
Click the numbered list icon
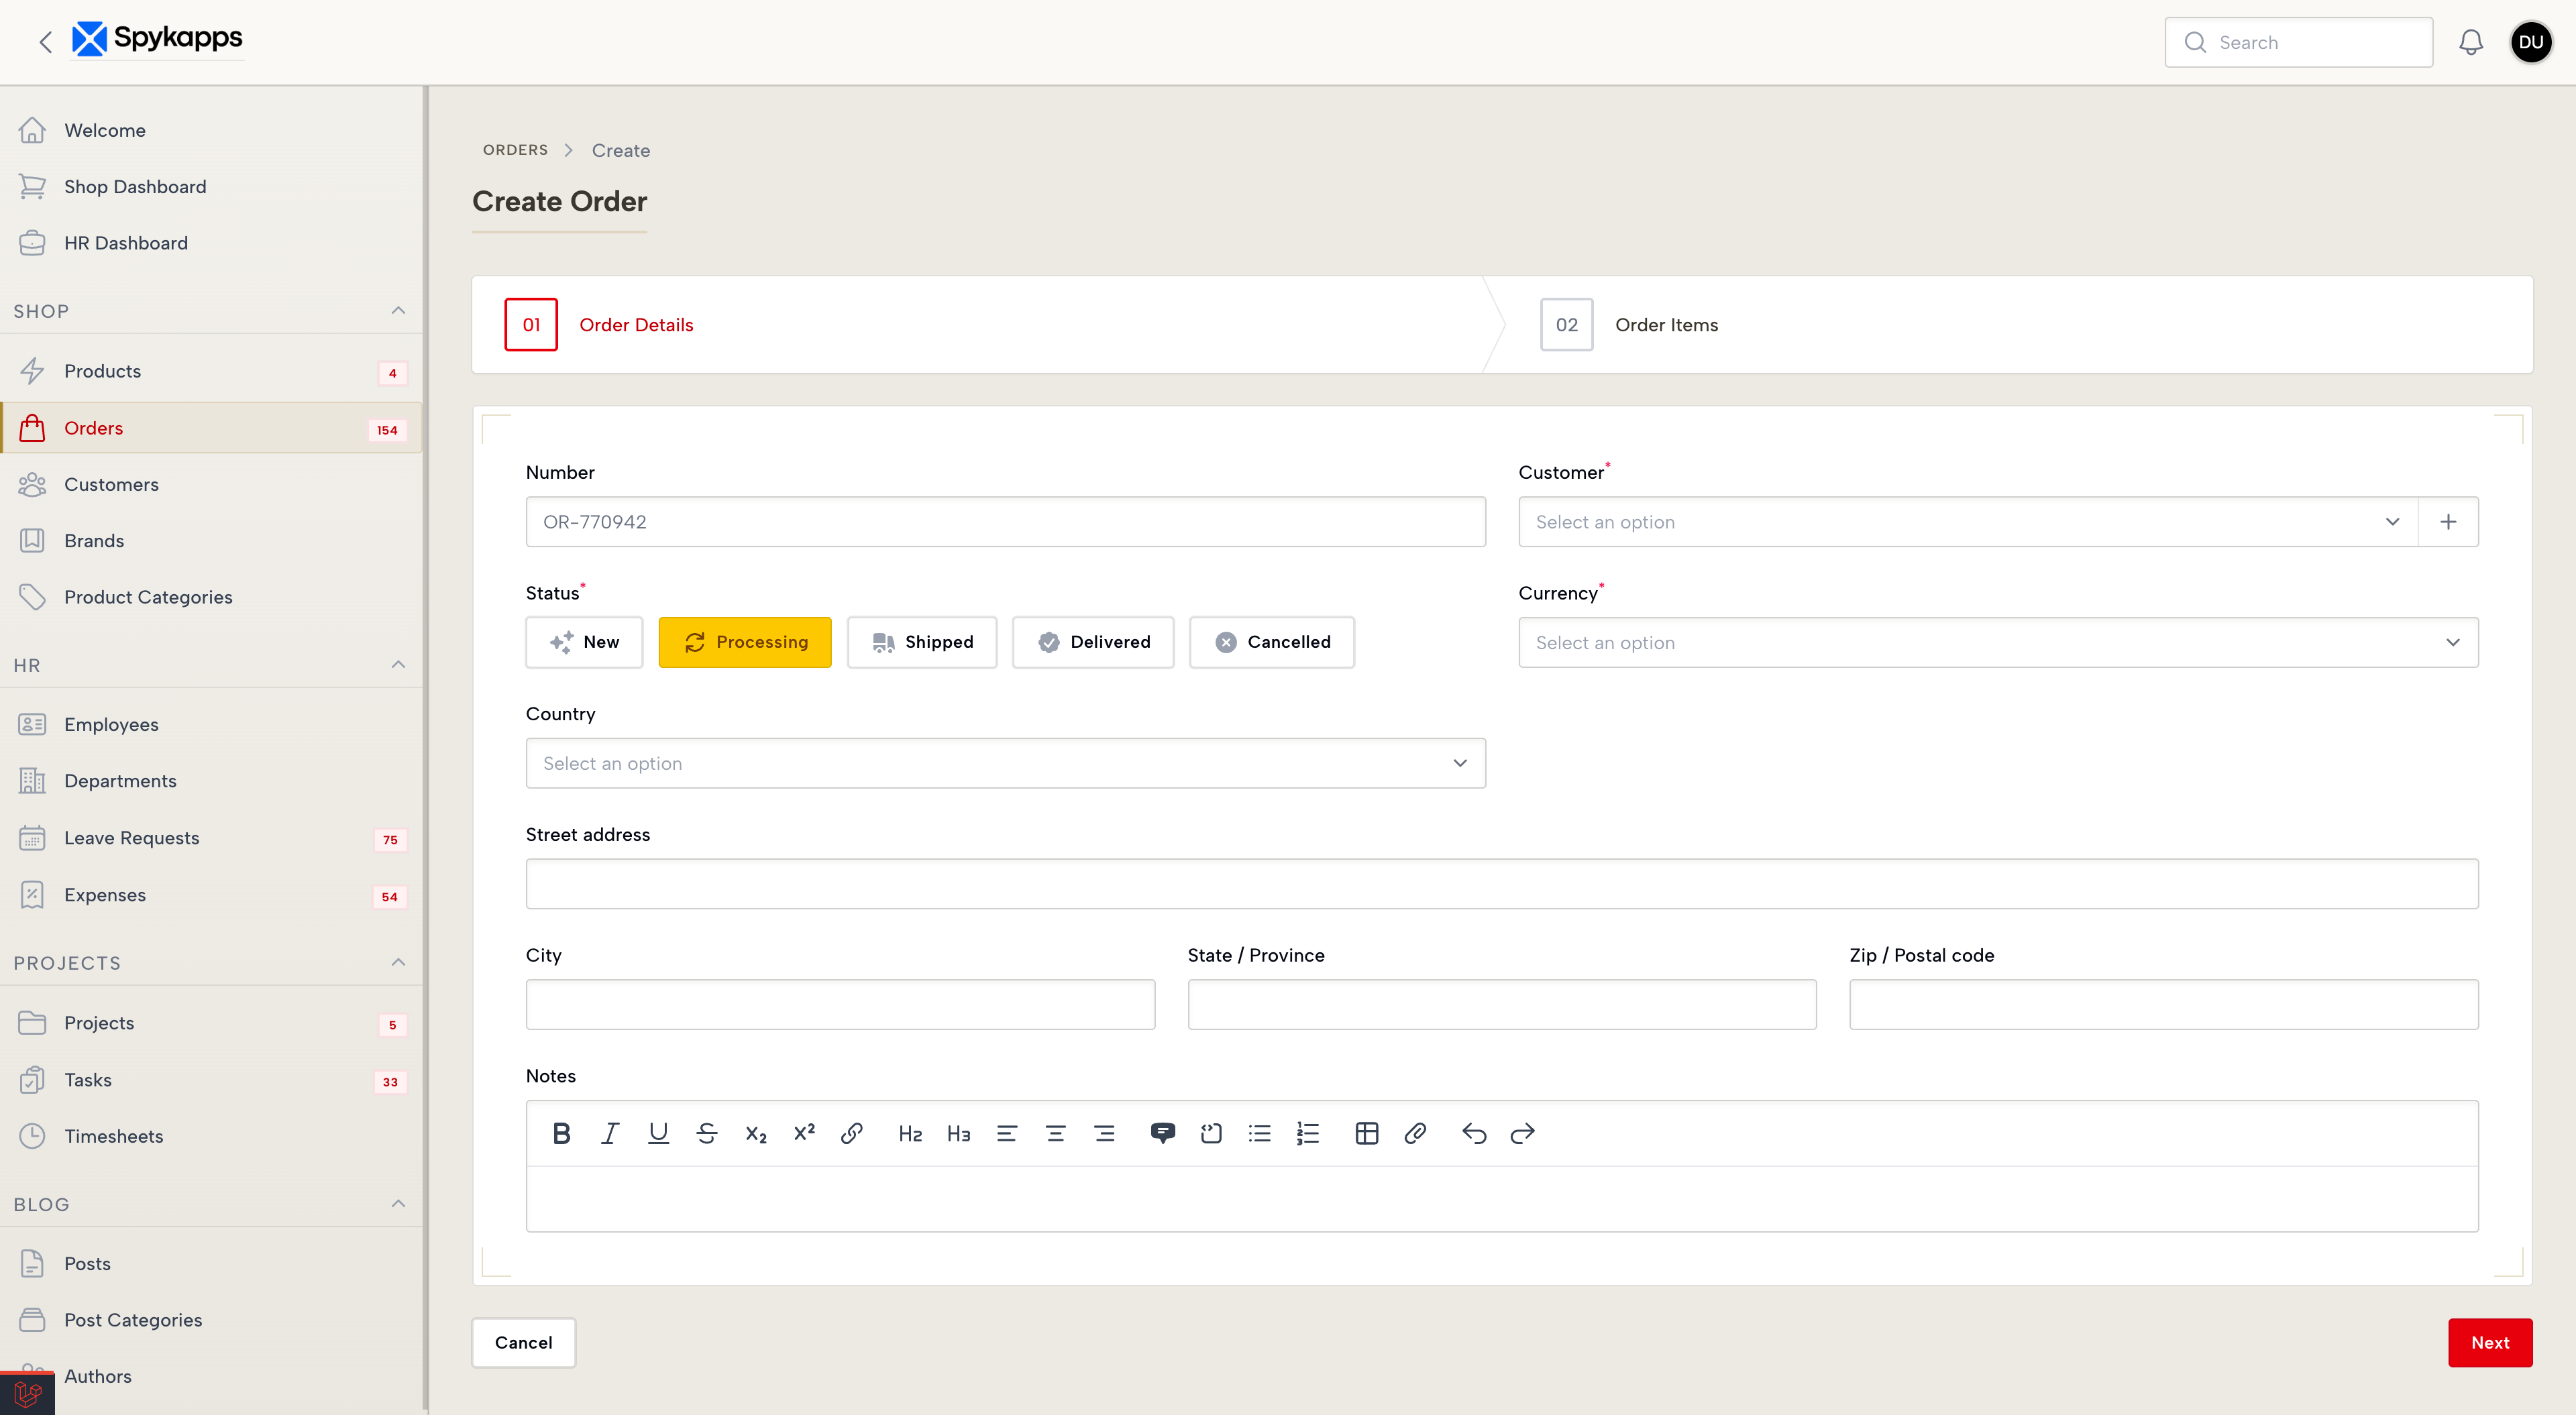1308,1133
